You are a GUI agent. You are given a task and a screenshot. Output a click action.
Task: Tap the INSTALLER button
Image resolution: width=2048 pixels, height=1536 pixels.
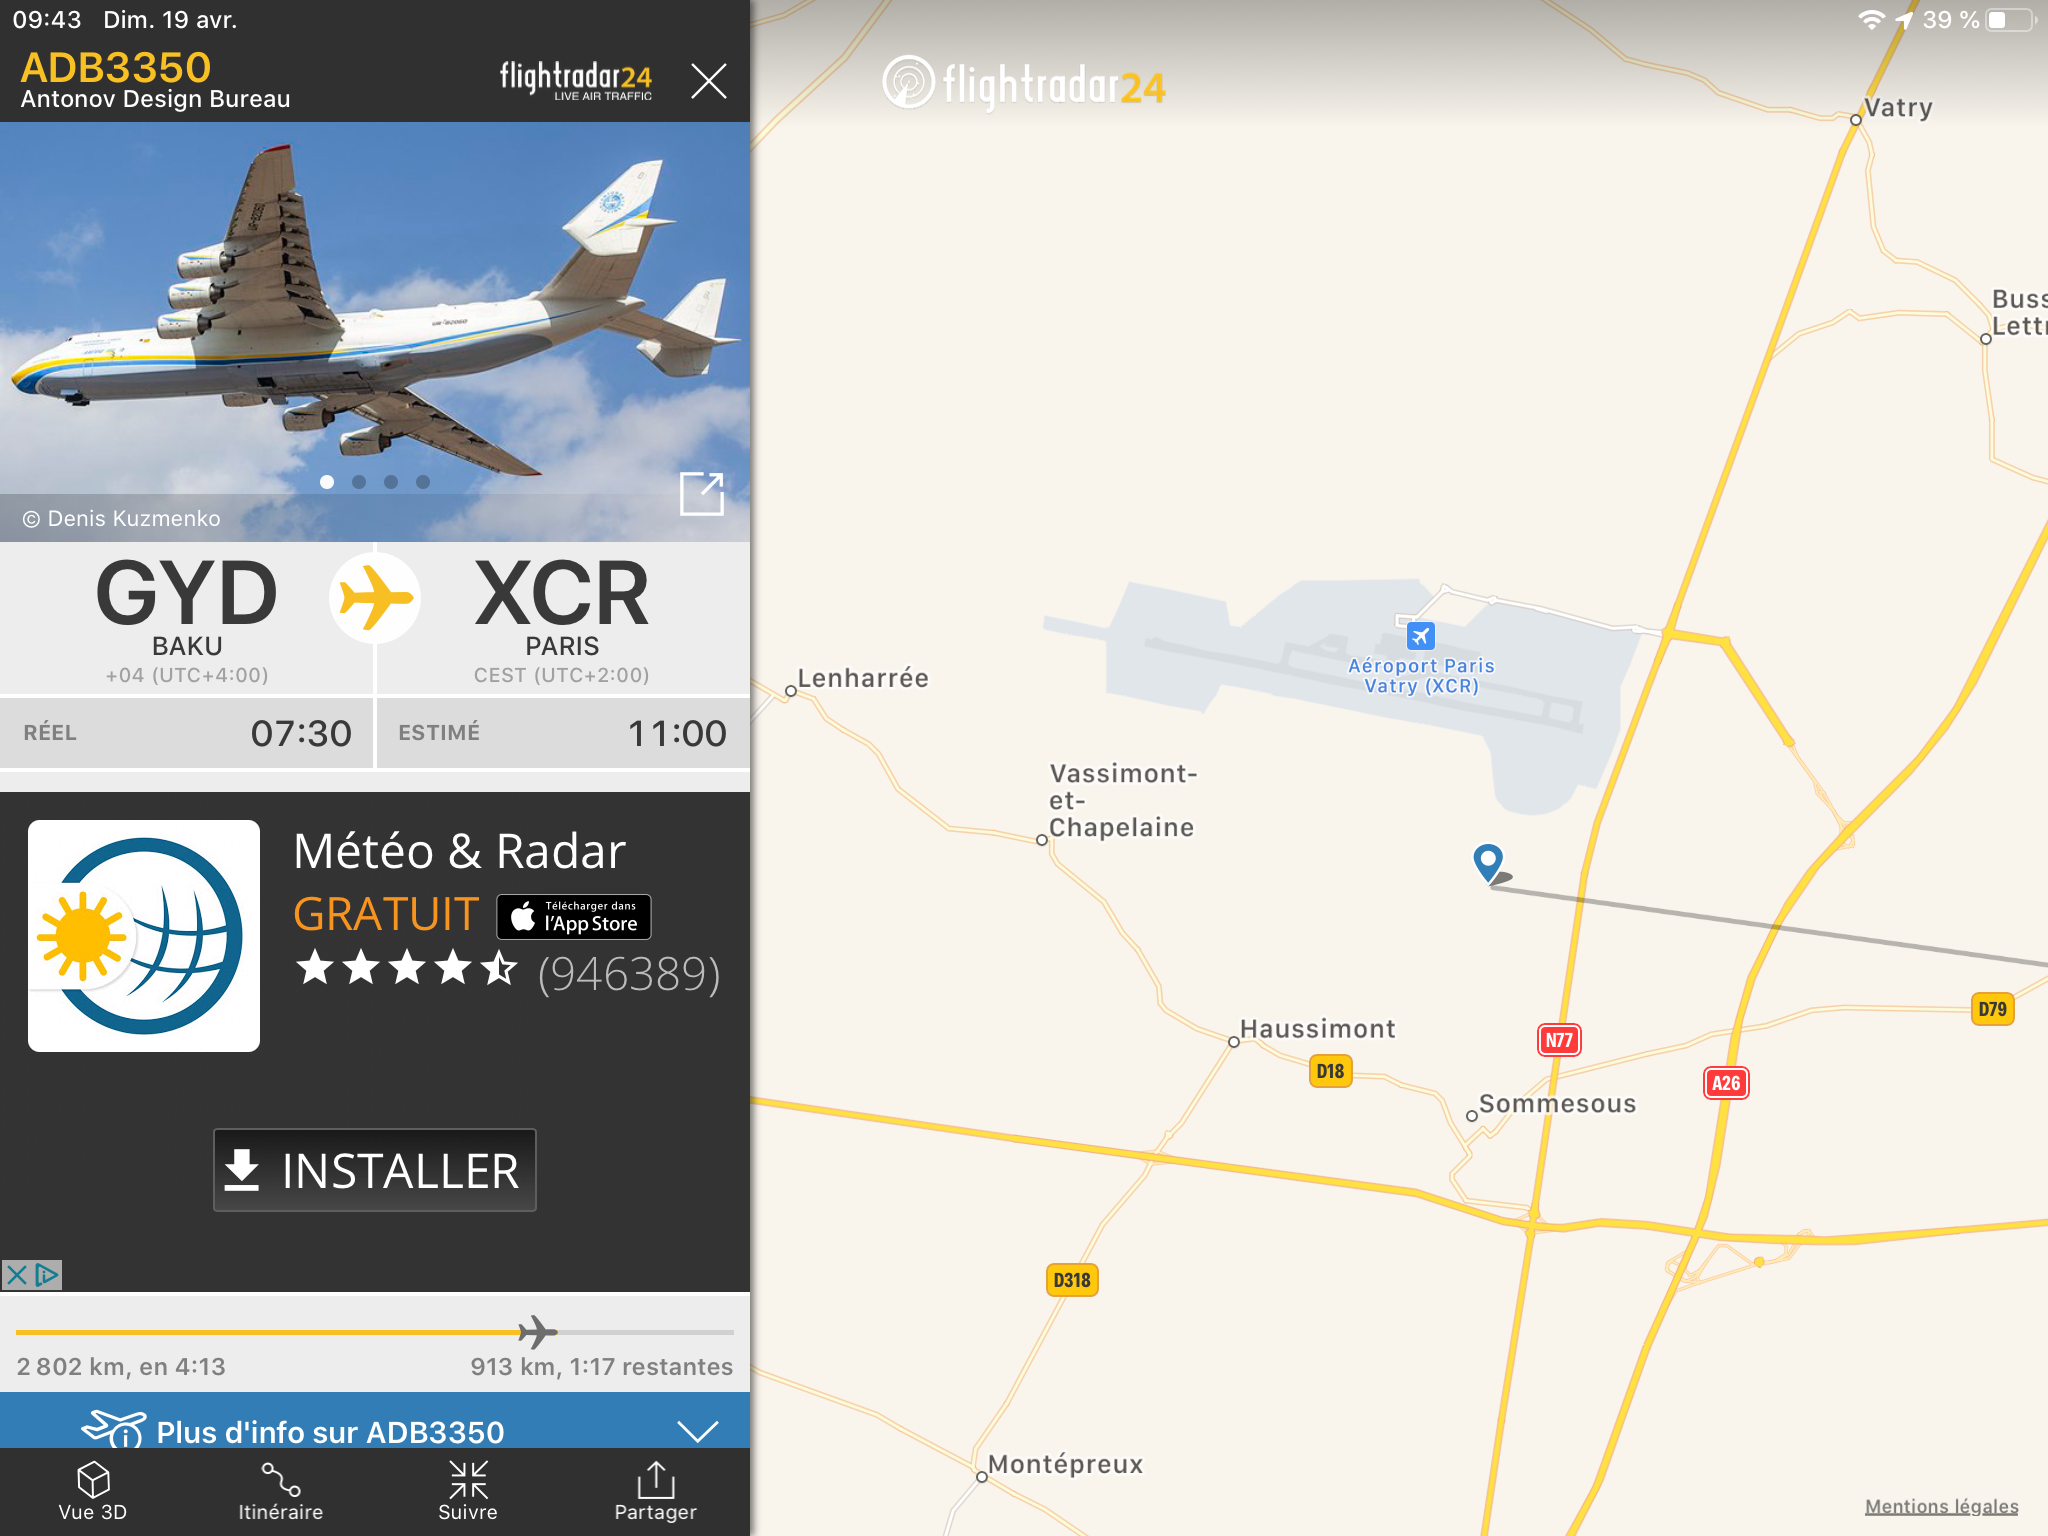point(375,1170)
